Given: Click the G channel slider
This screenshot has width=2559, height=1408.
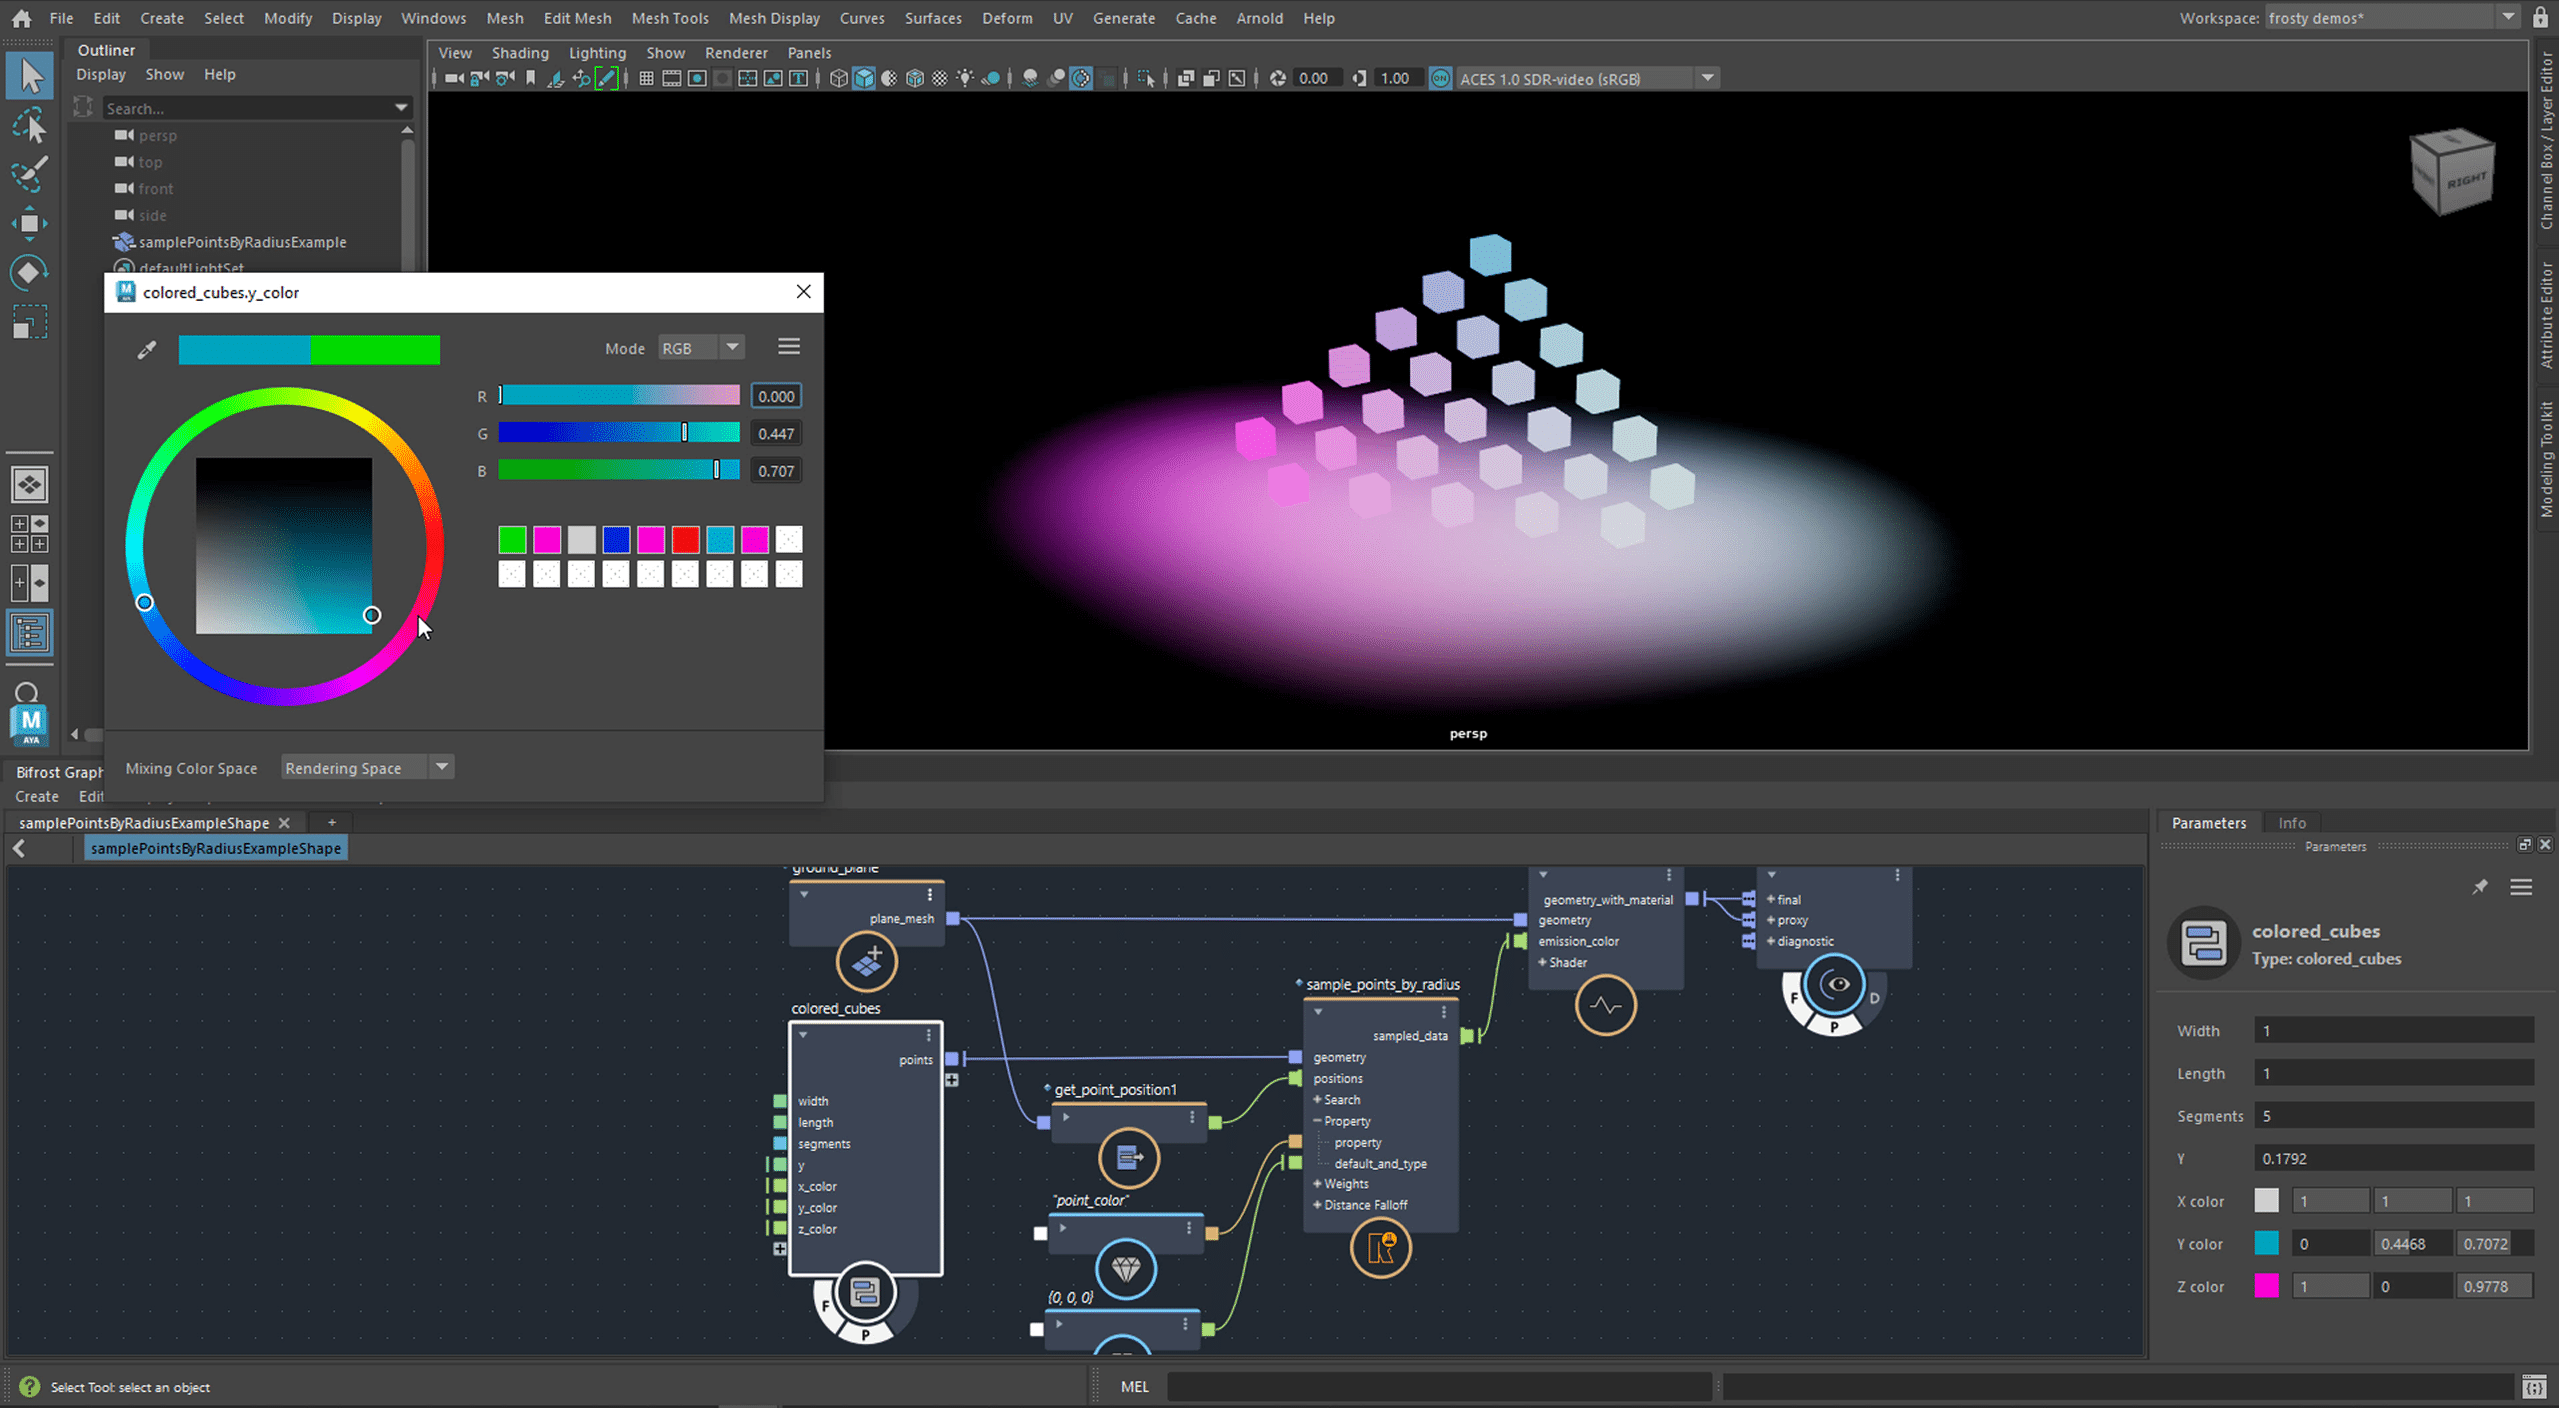Looking at the screenshot, I should 619,433.
